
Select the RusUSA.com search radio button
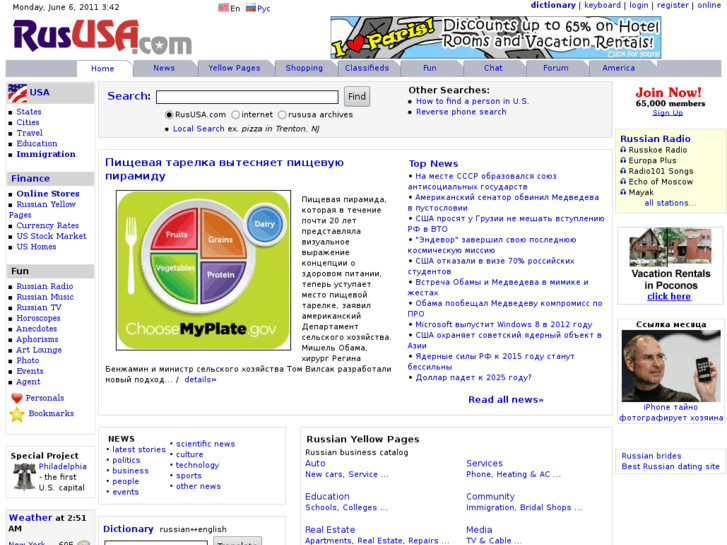point(169,115)
